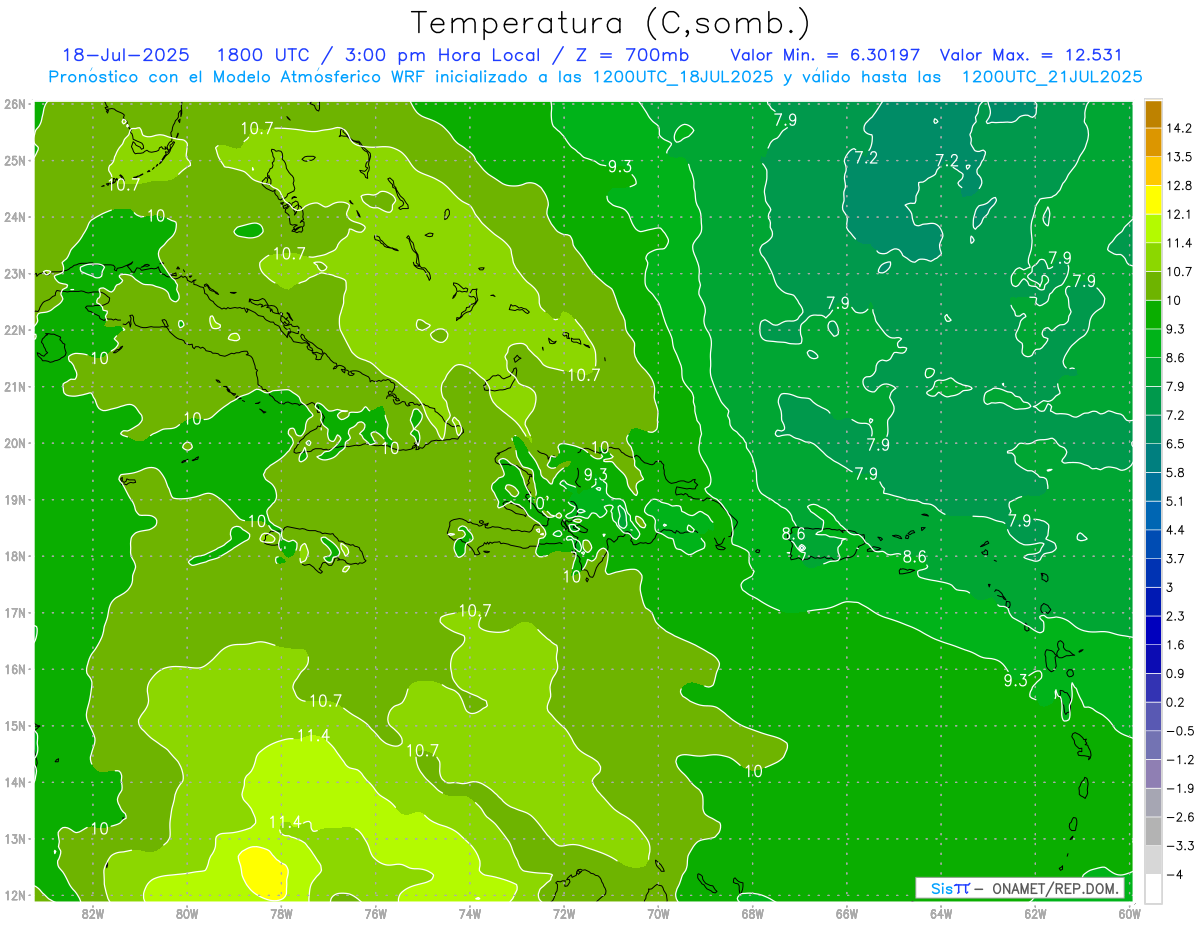Click the 70W longitude axis label
The height and width of the screenshot is (927, 1200).
click(x=658, y=913)
